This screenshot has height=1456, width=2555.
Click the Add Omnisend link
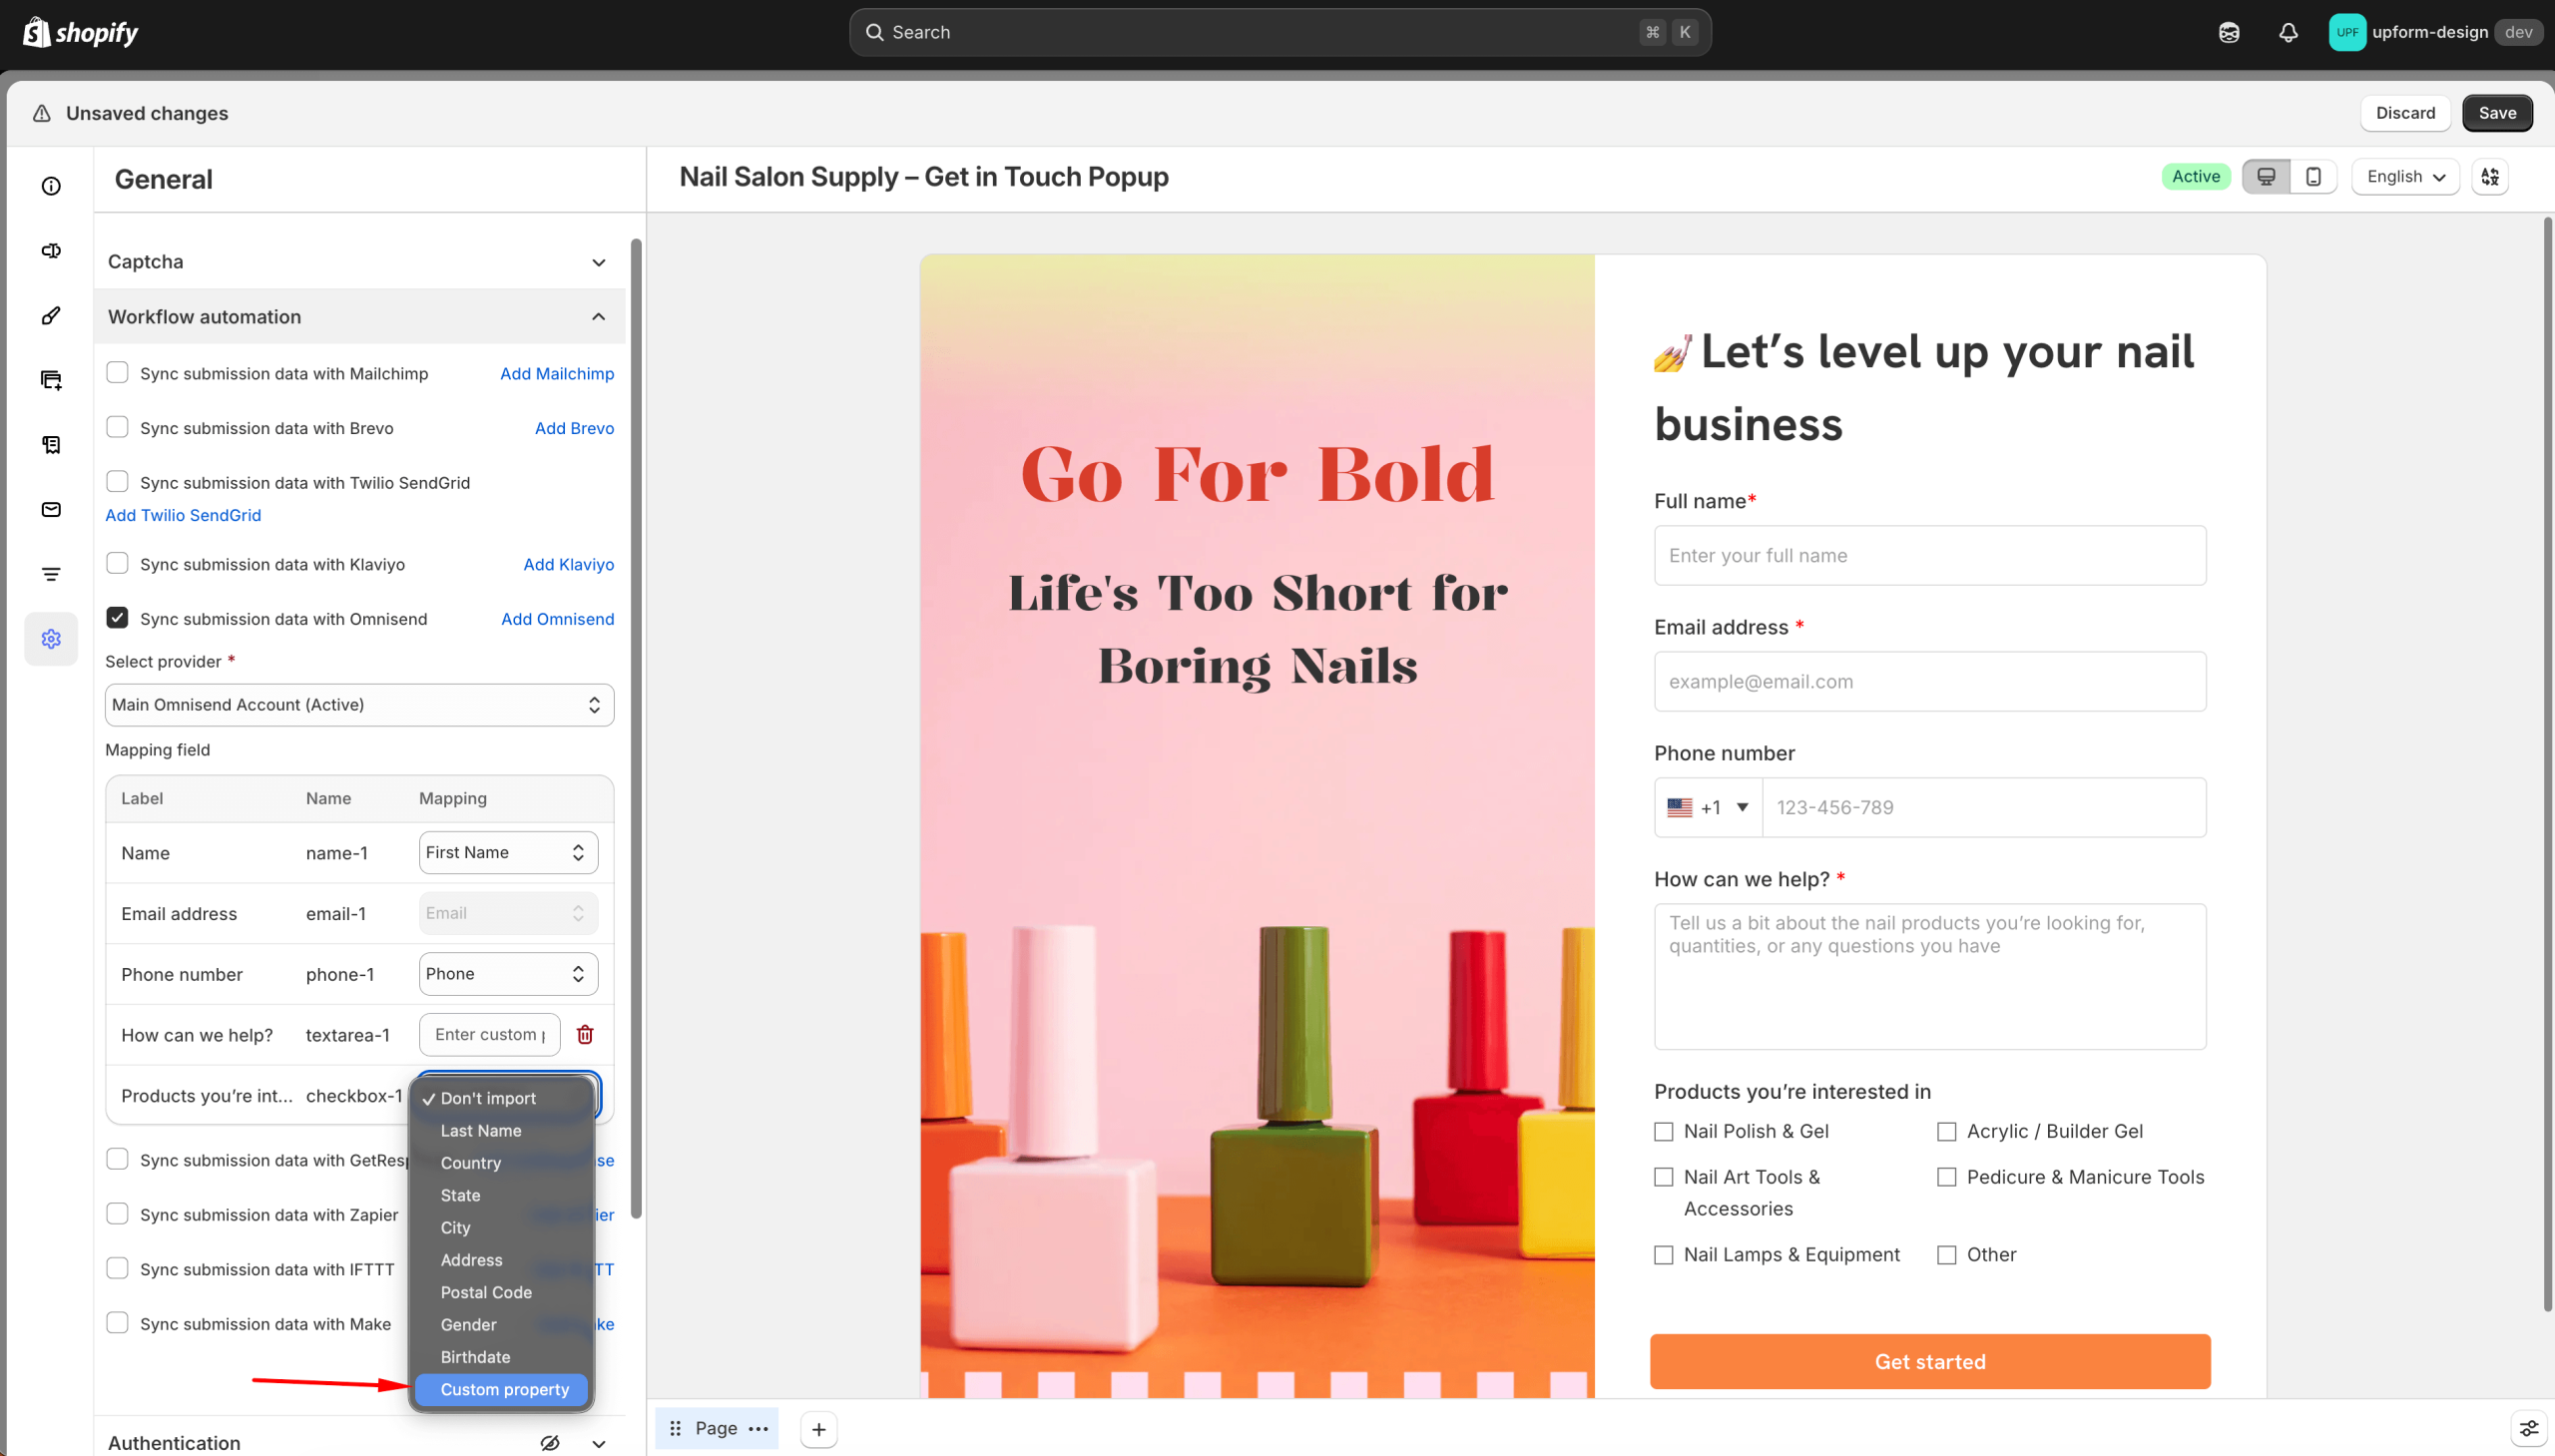(x=557, y=619)
